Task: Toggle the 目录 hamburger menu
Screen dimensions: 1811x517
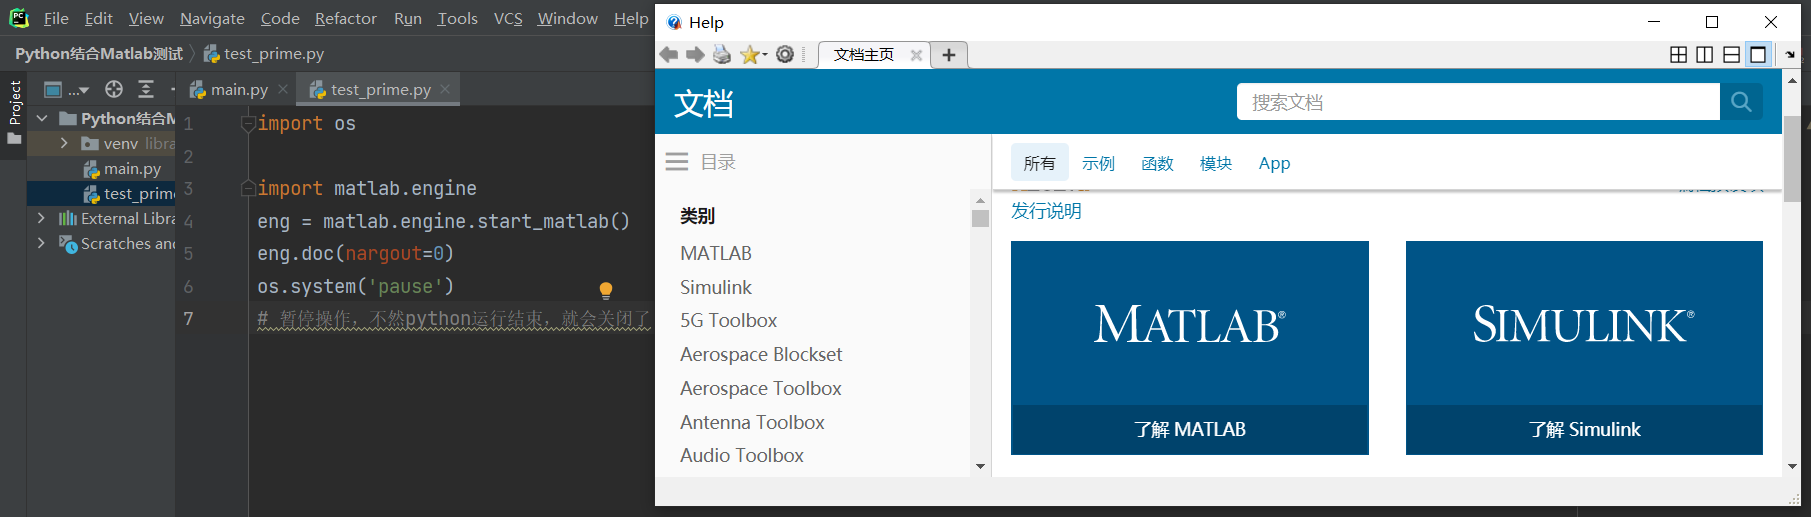Action: (677, 162)
